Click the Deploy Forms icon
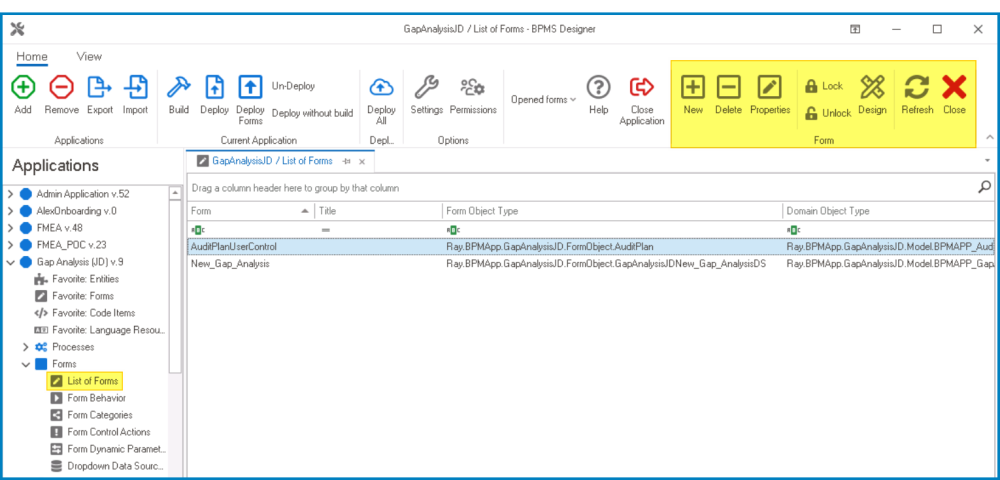1000x480 pixels. [250, 86]
